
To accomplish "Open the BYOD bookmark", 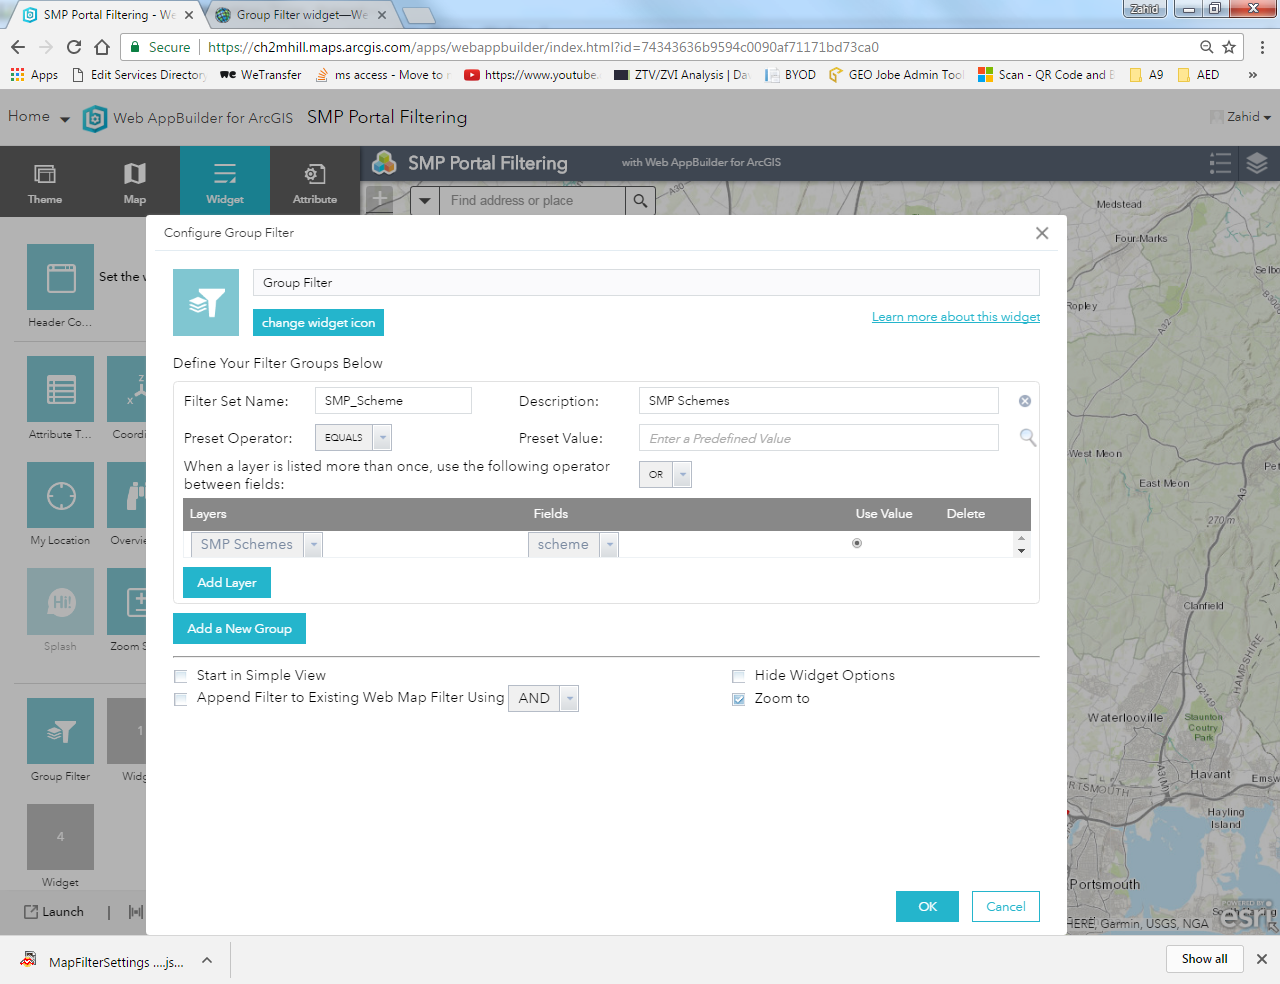I will [791, 75].
